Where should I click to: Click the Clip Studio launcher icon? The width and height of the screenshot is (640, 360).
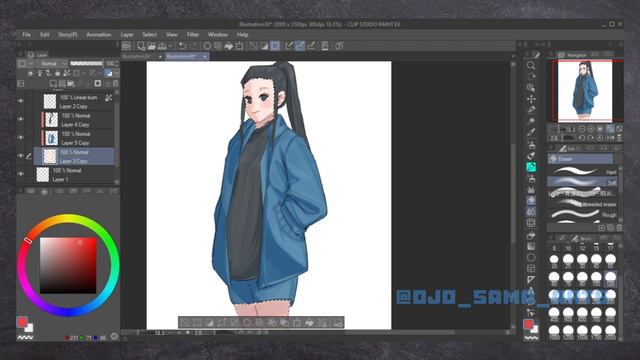coord(126,46)
